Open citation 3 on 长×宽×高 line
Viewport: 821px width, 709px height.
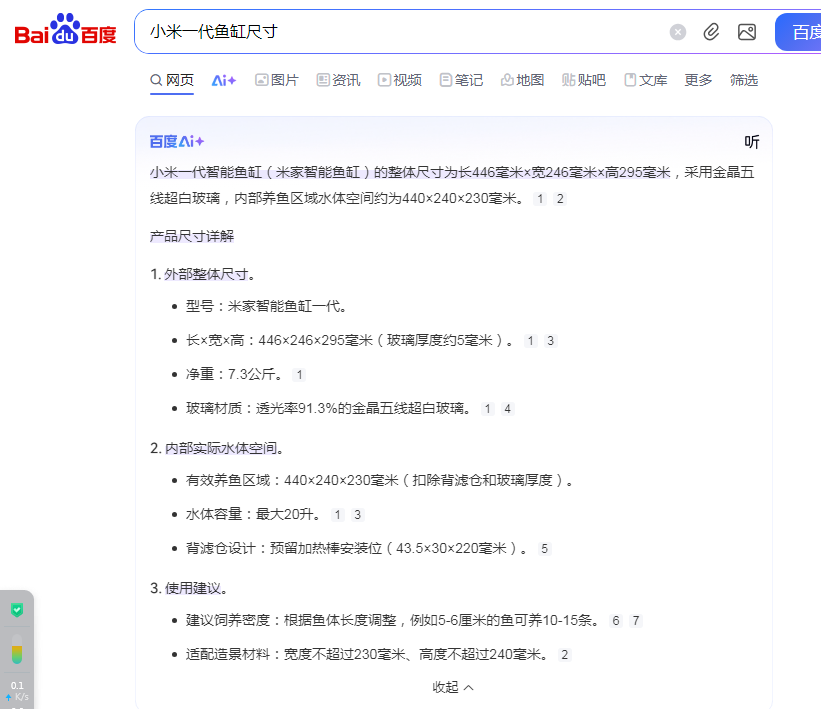coord(550,341)
